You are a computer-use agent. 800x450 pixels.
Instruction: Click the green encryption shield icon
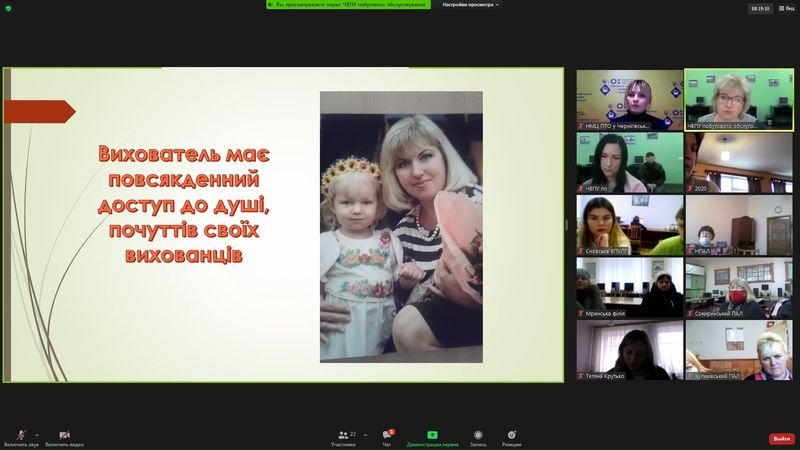8,7
